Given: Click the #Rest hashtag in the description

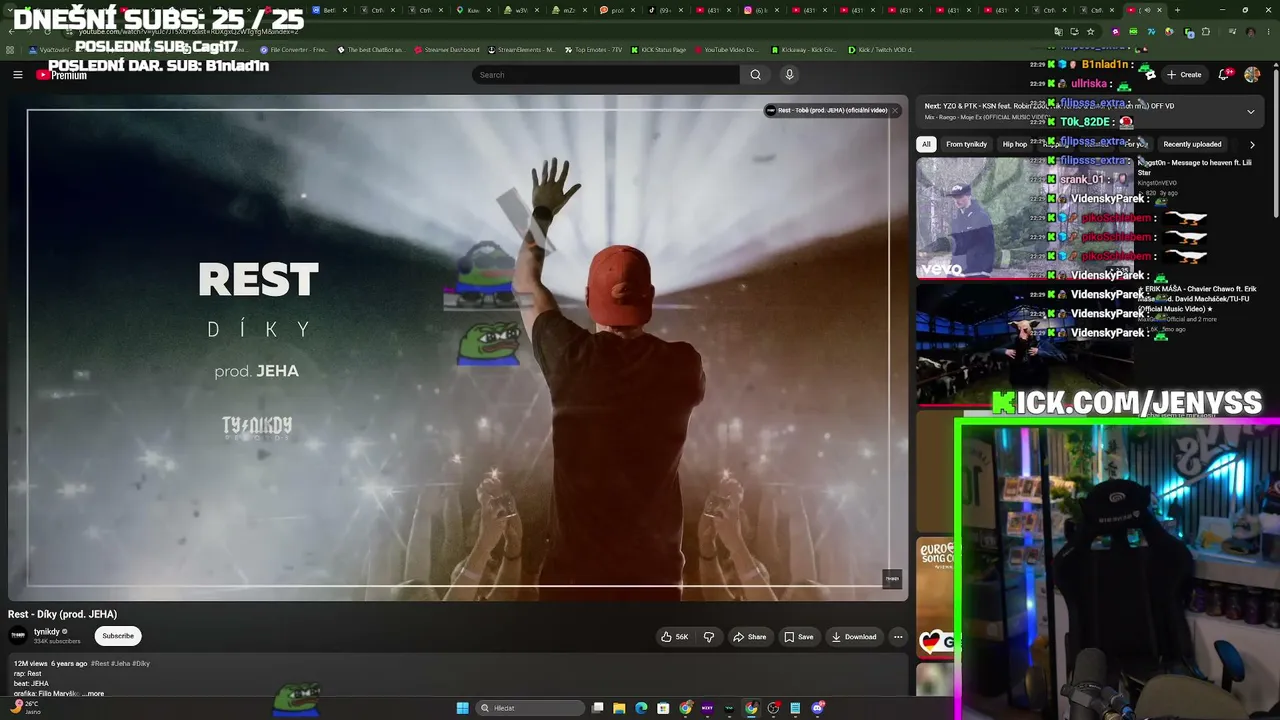Looking at the screenshot, I should pos(101,664).
